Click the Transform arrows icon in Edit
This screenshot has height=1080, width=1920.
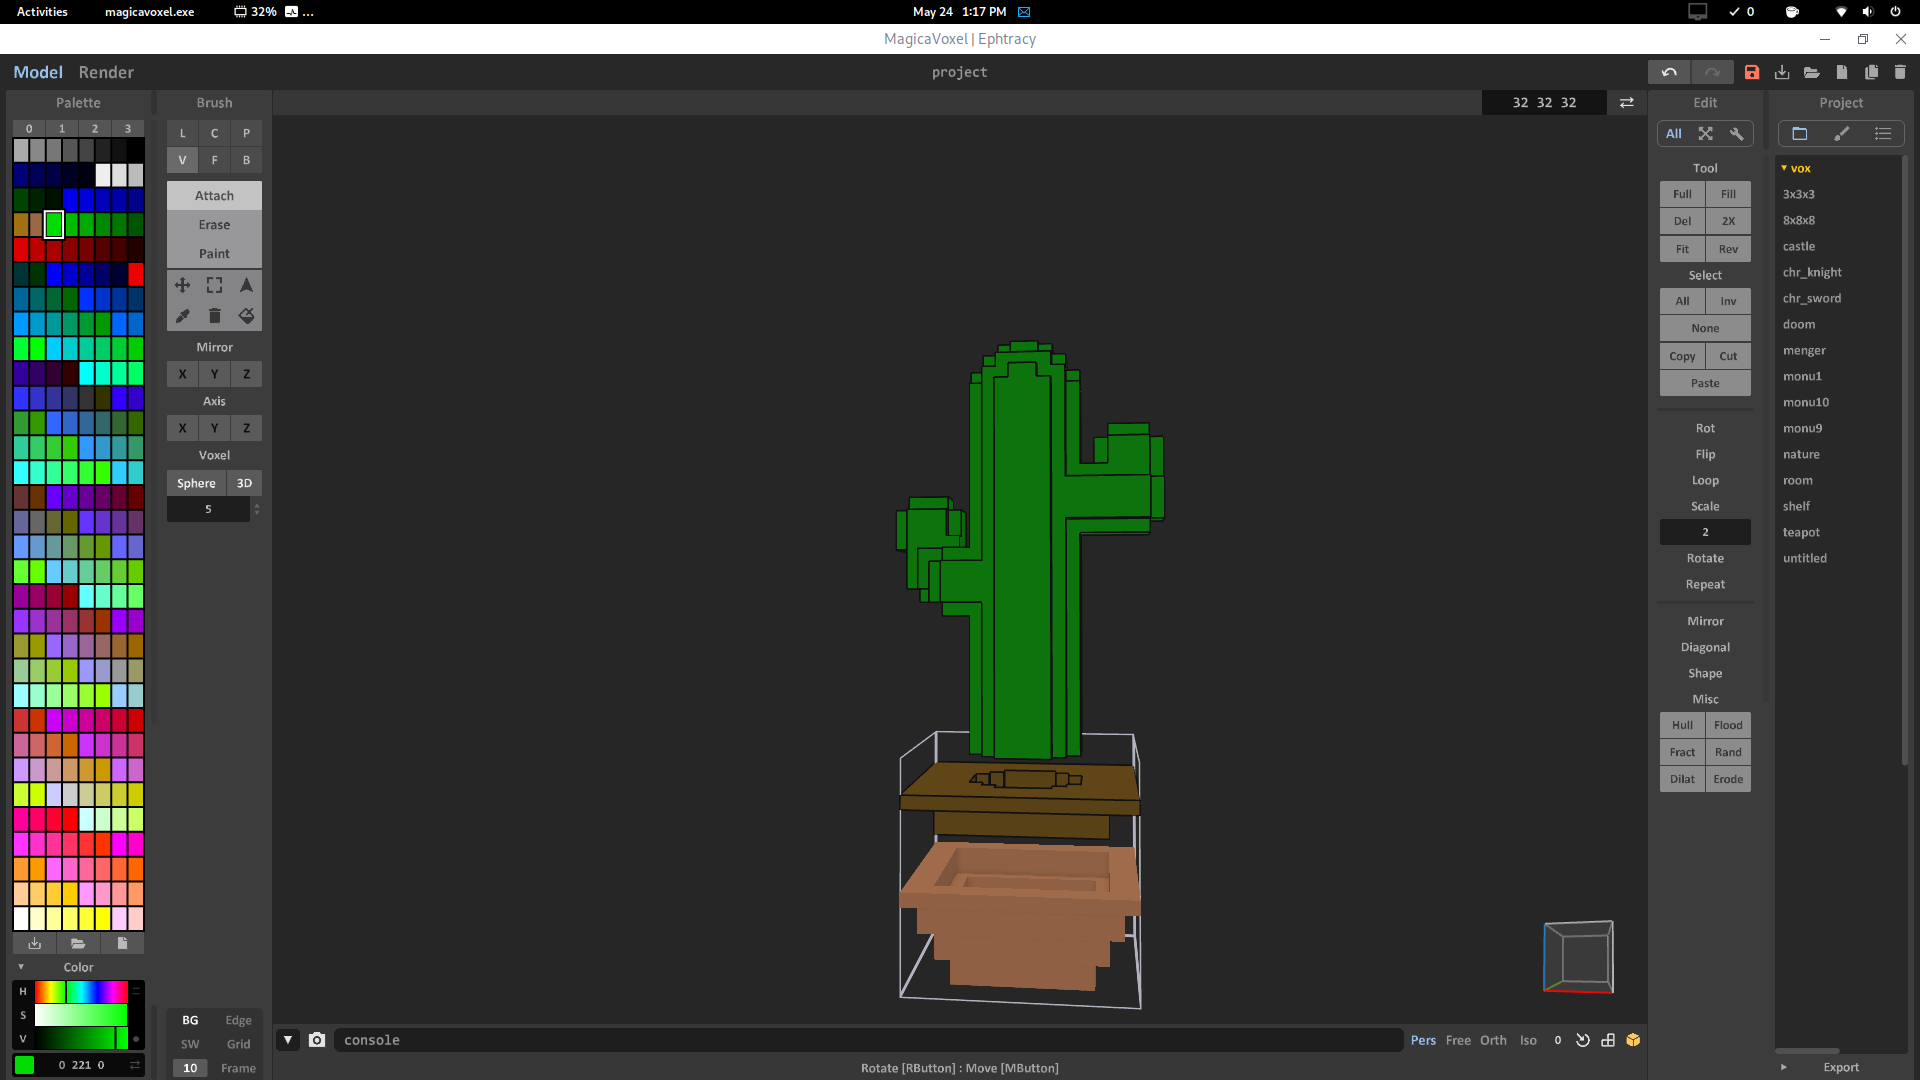click(1705, 134)
